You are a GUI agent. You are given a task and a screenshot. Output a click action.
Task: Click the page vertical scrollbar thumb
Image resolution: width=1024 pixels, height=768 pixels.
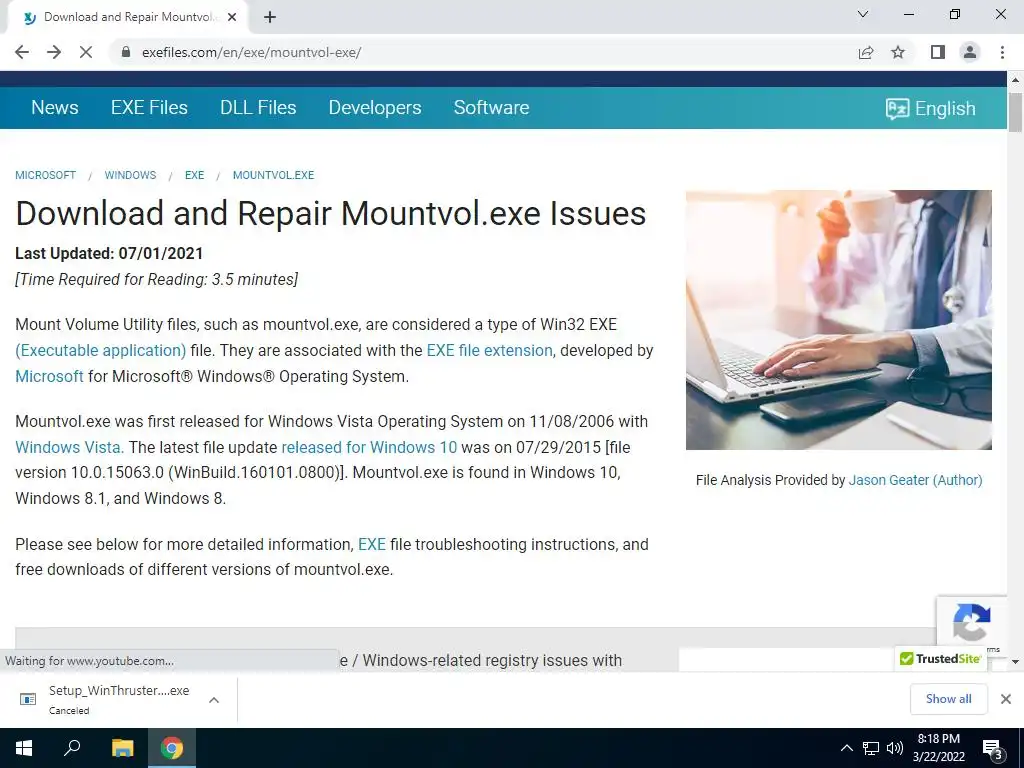pos(1015,112)
